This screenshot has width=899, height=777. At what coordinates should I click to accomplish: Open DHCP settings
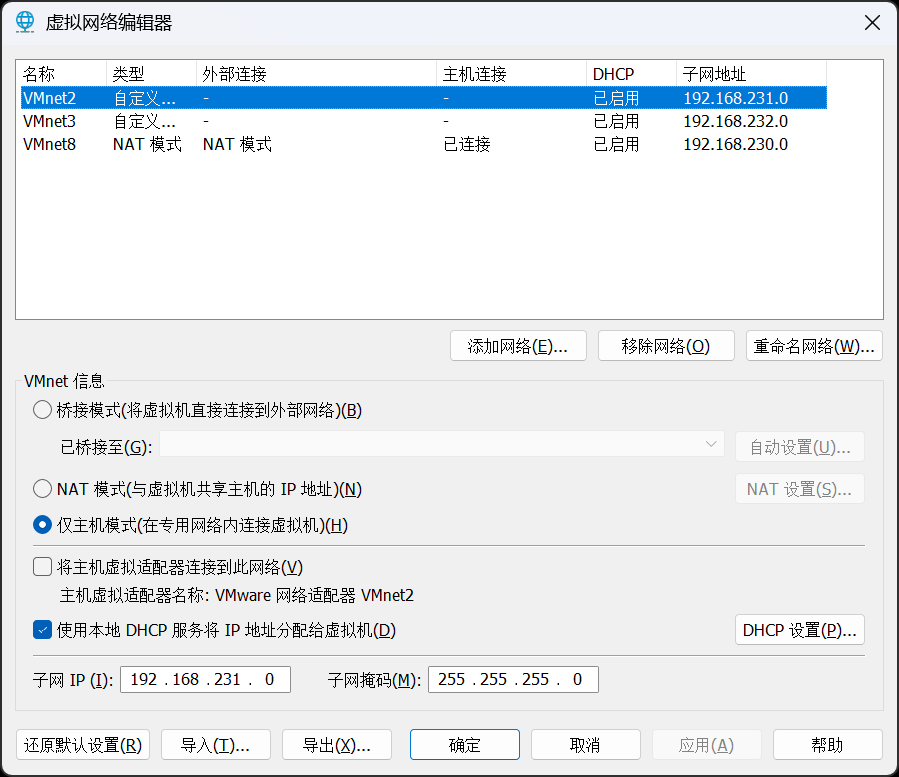pyautogui.click(x=799, y=630)
